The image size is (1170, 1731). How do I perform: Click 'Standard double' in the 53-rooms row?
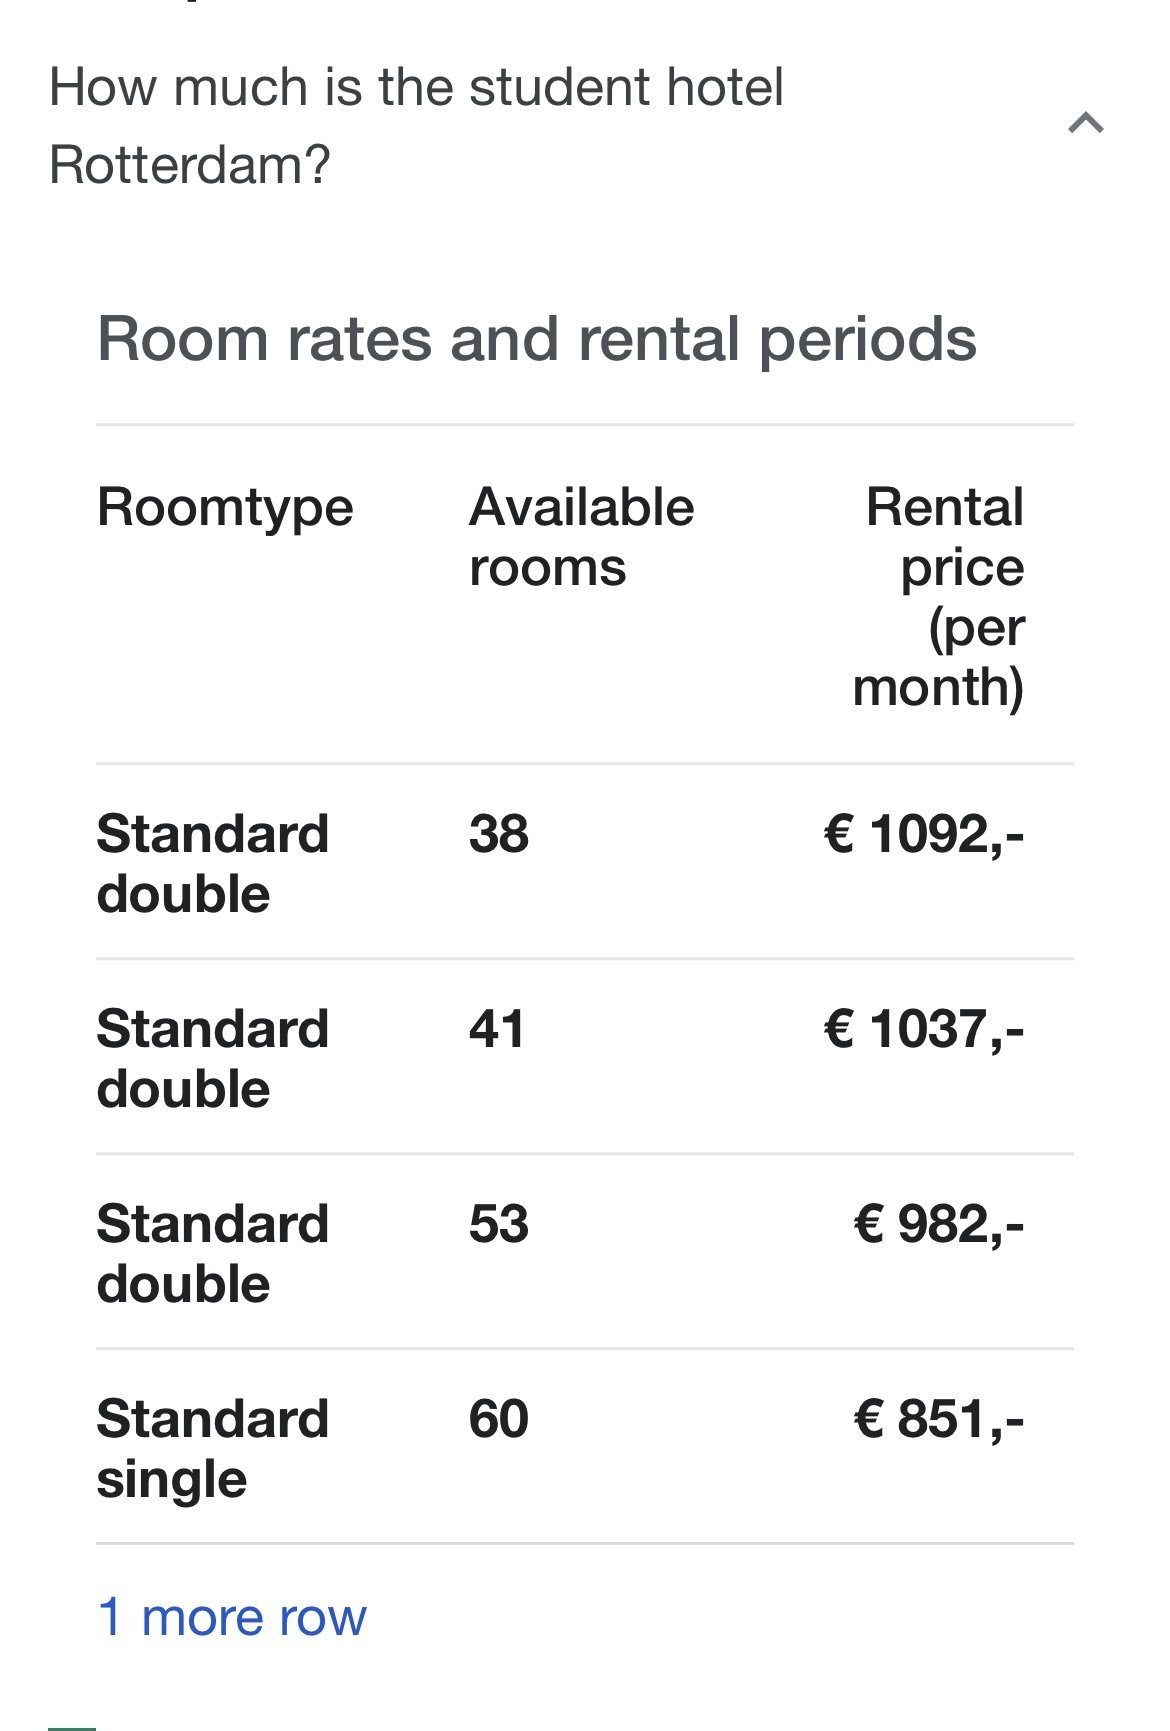(212, 1253)
